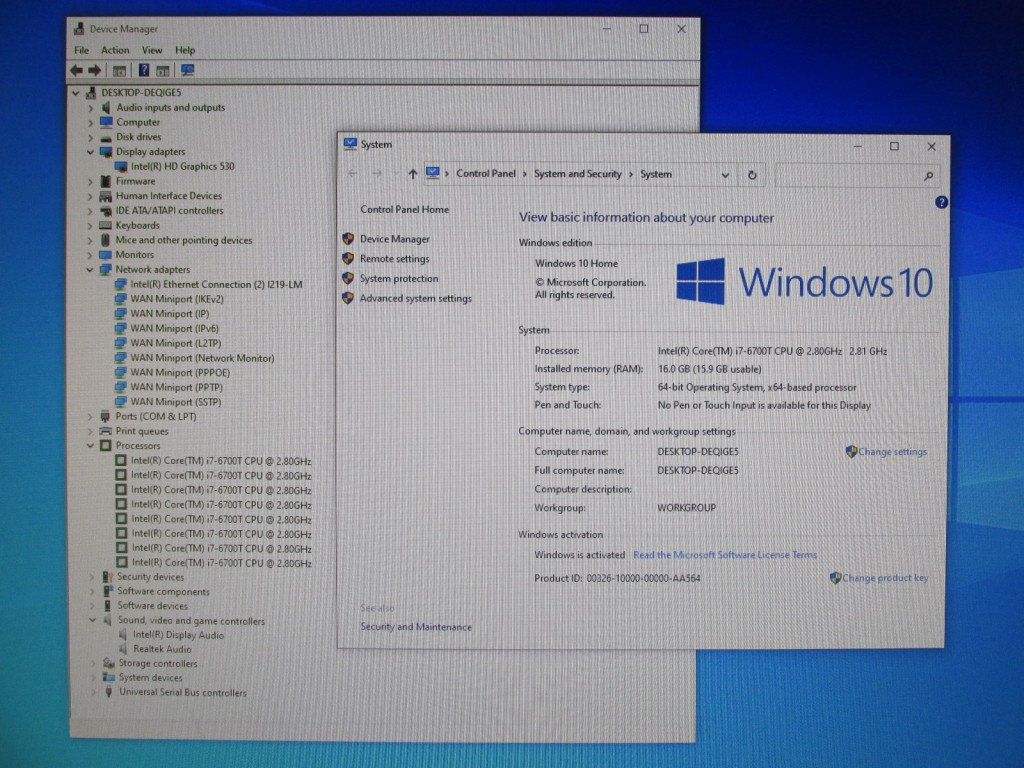Go up one level in System window
This screenshot has width=1024, height=768.
pyautogui.click(x=412, y=174)
